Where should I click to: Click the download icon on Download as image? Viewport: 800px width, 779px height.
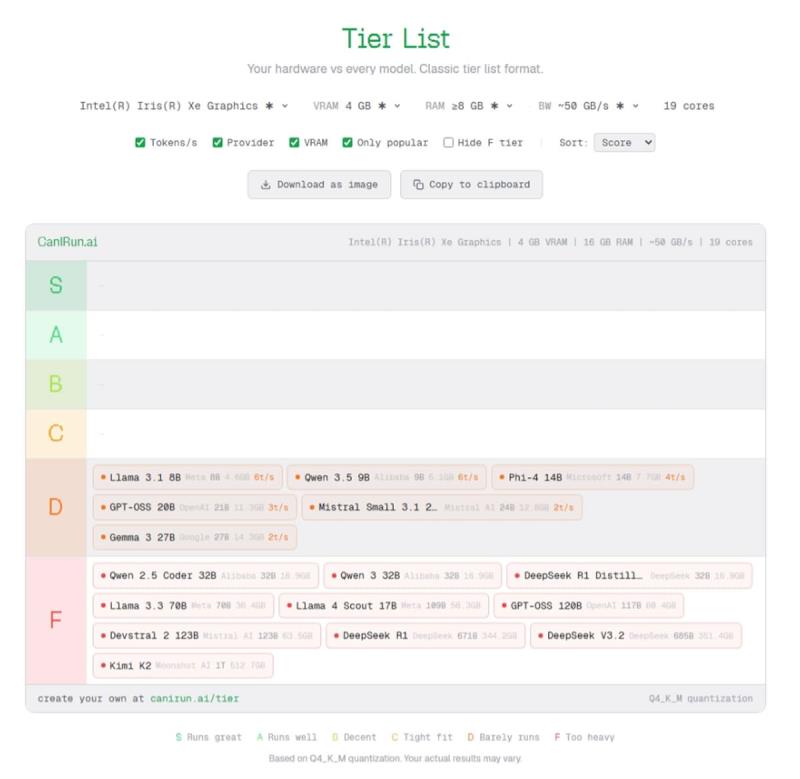click(x=266, y=185)
